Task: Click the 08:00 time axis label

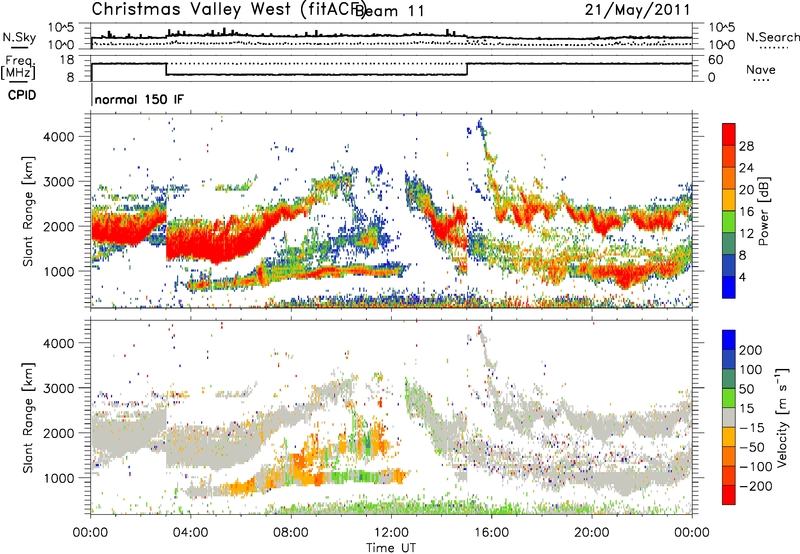Action: [291, 533]
